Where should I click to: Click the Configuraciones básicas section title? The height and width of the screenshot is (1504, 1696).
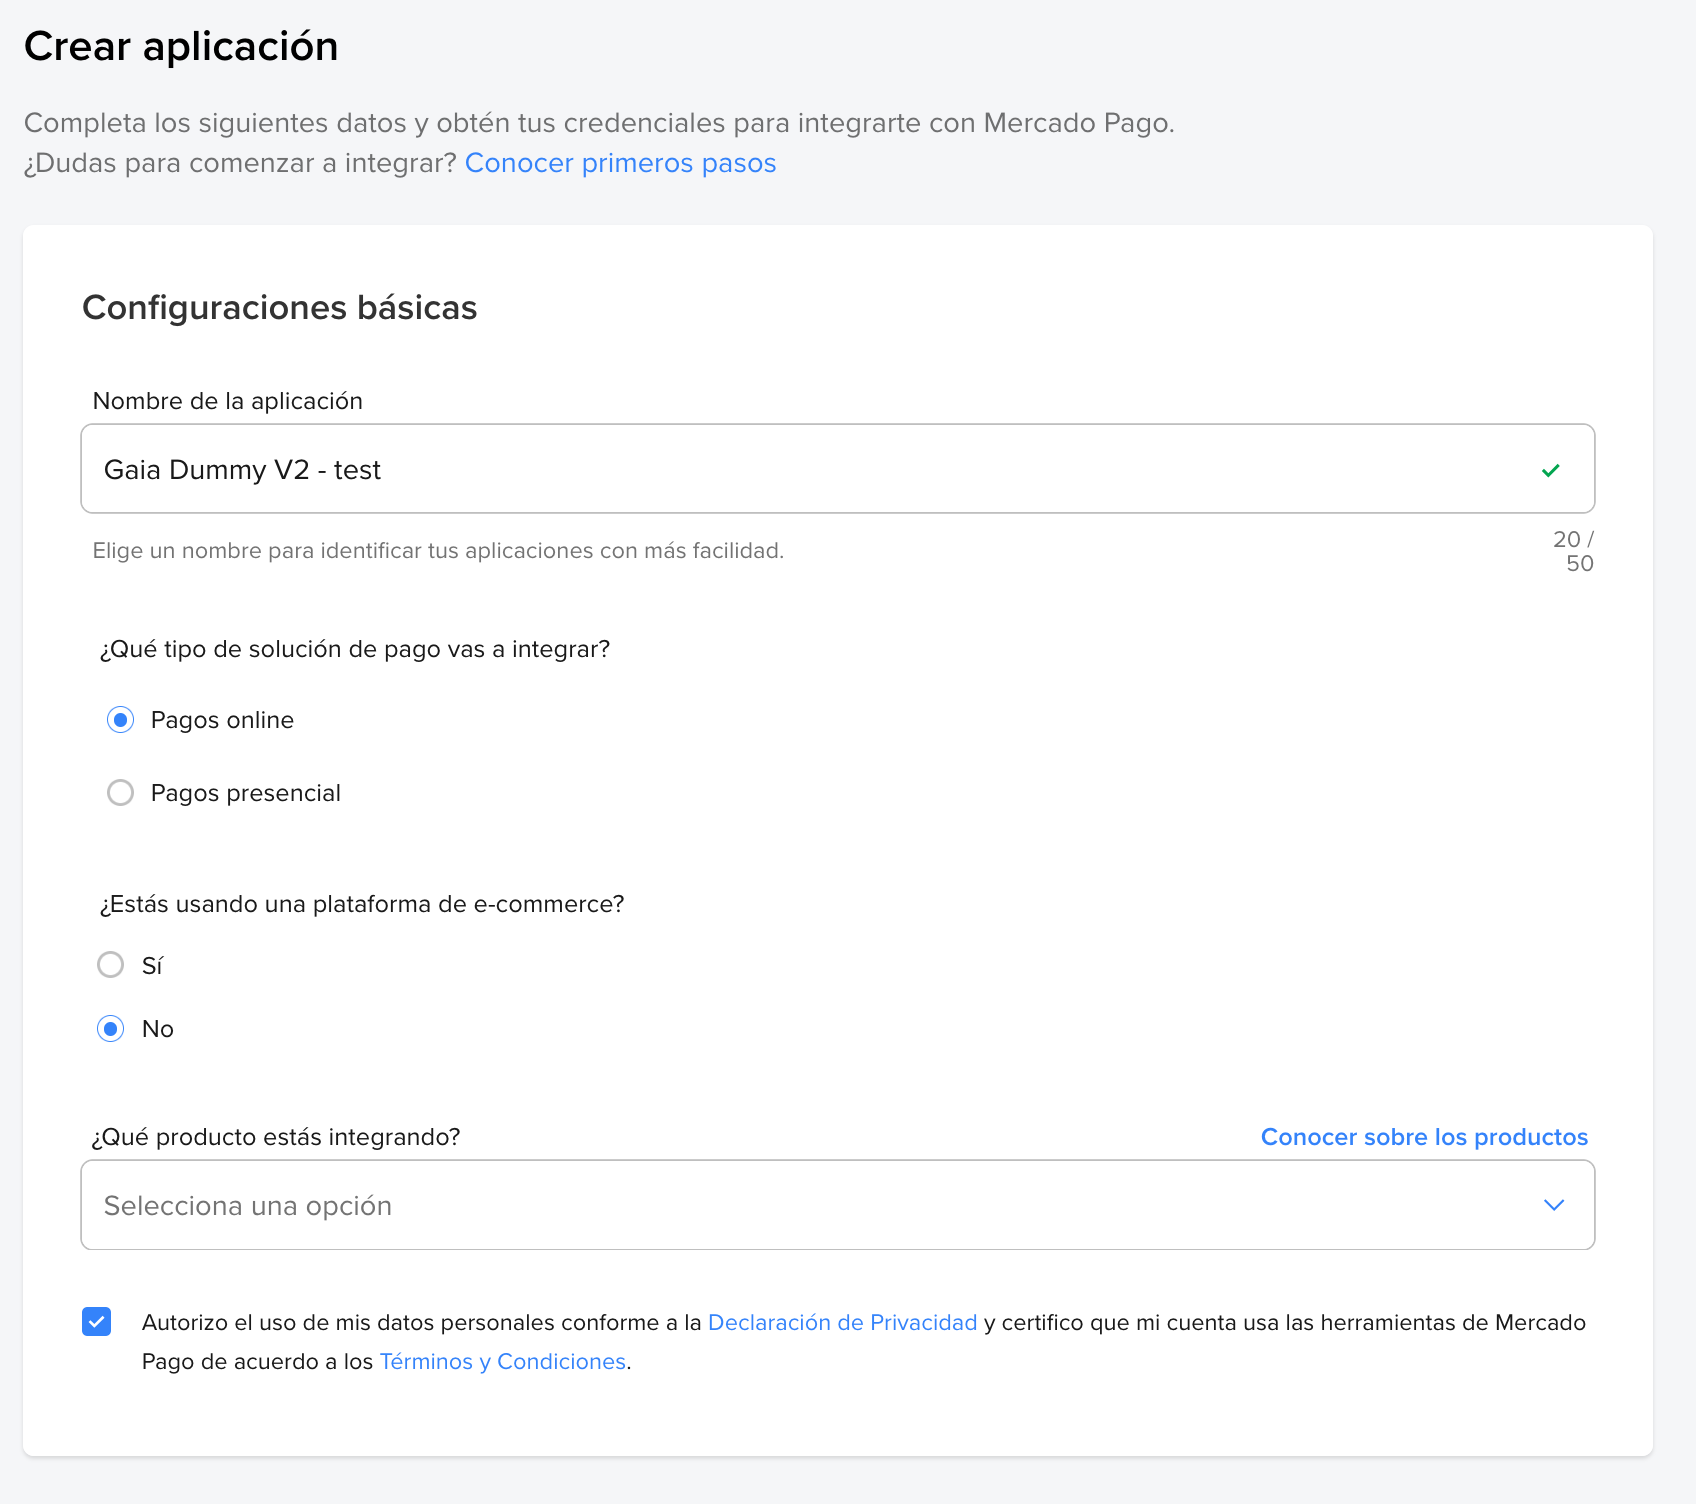coord(279,308)
